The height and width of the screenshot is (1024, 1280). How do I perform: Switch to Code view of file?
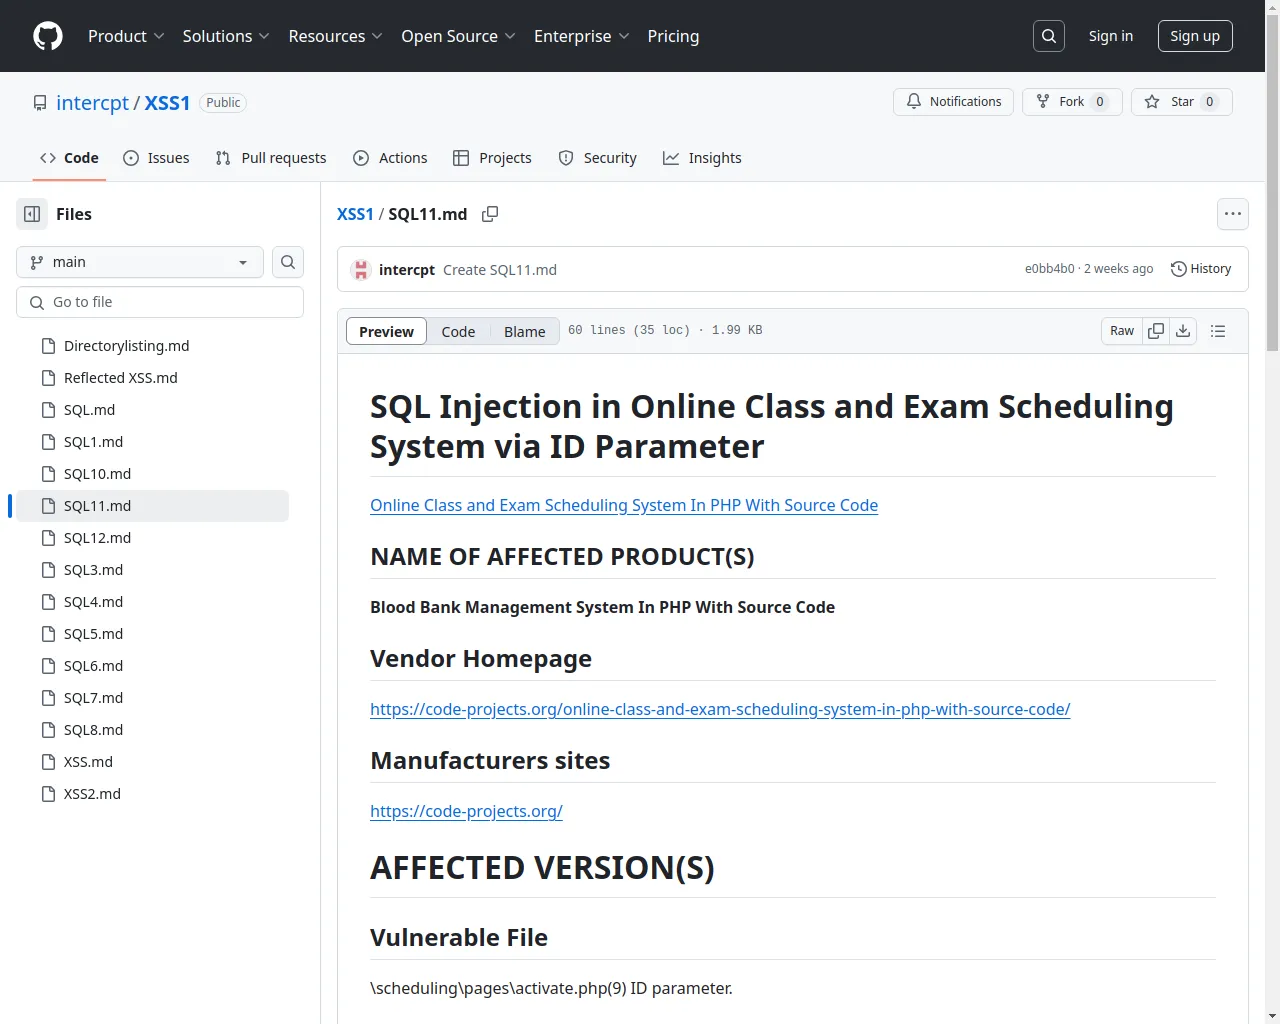point(458,331)
